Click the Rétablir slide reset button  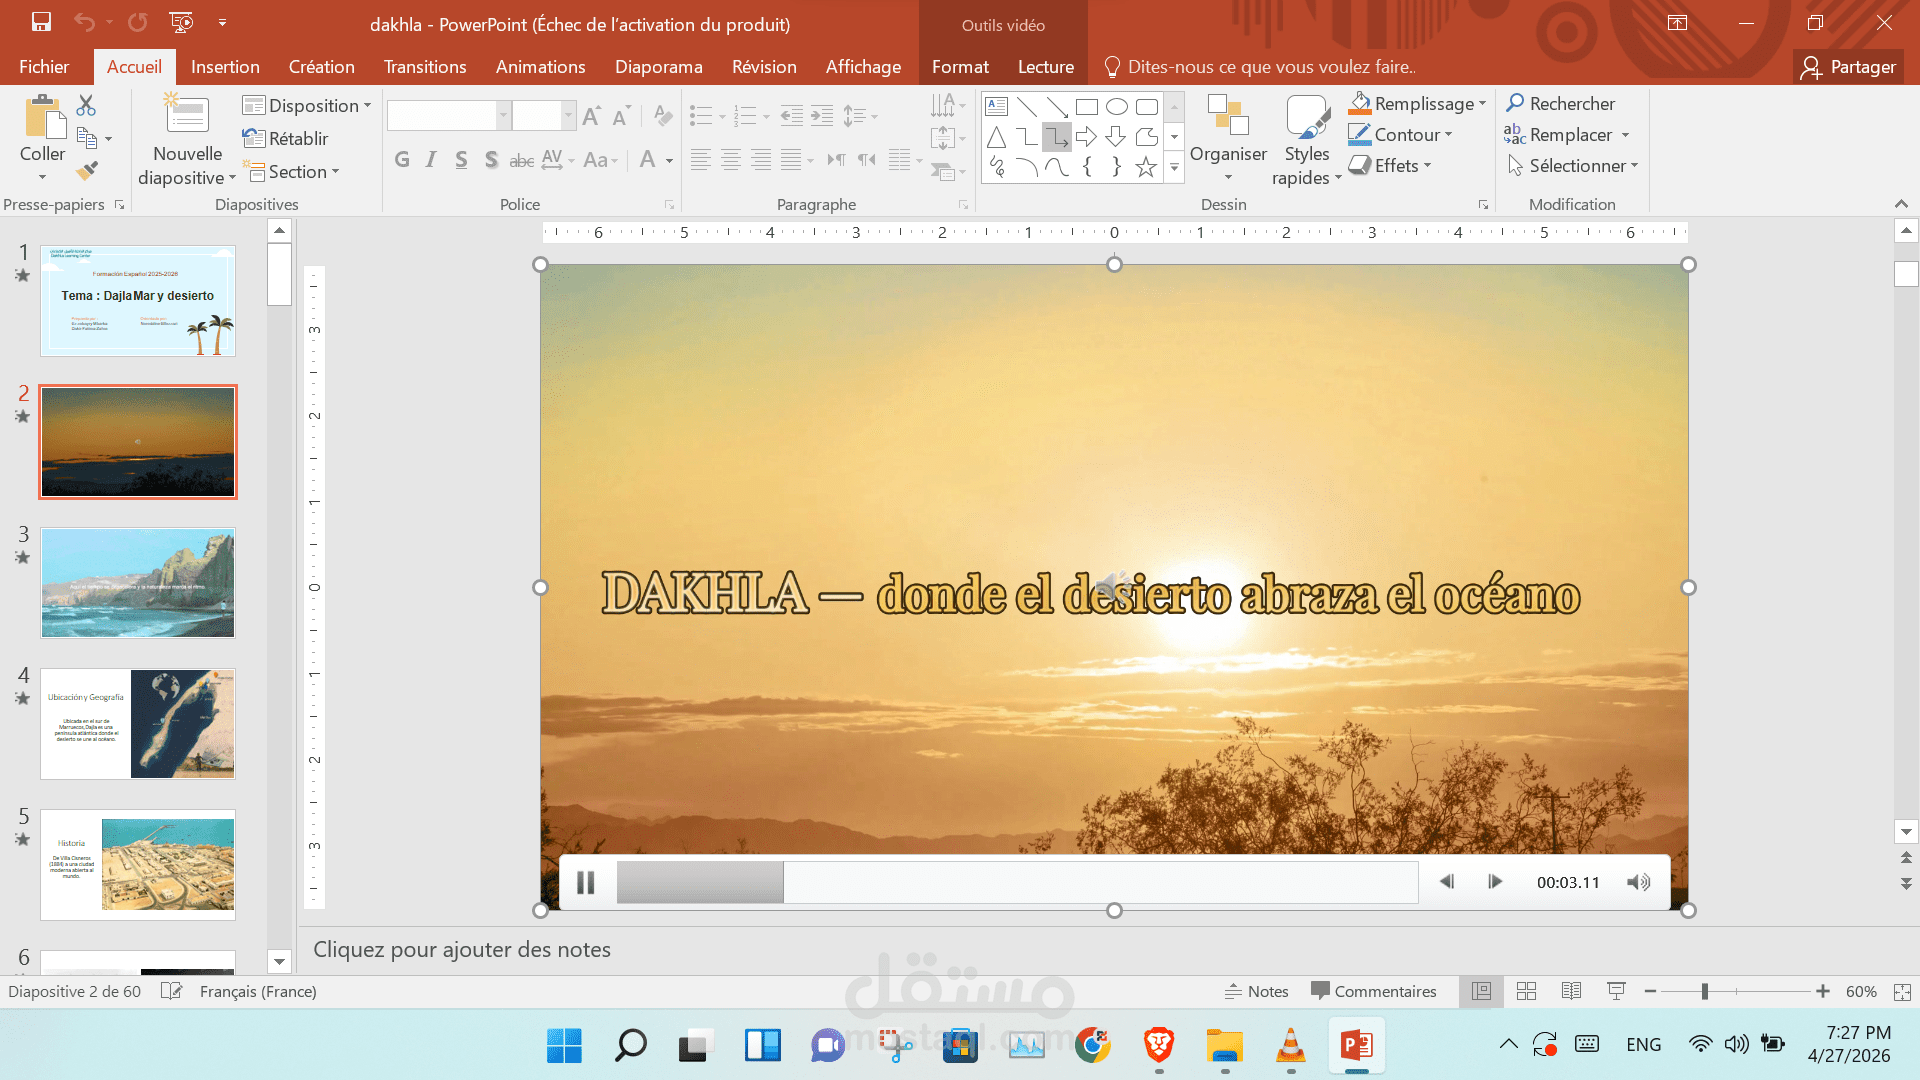click(x=285, y=139)
